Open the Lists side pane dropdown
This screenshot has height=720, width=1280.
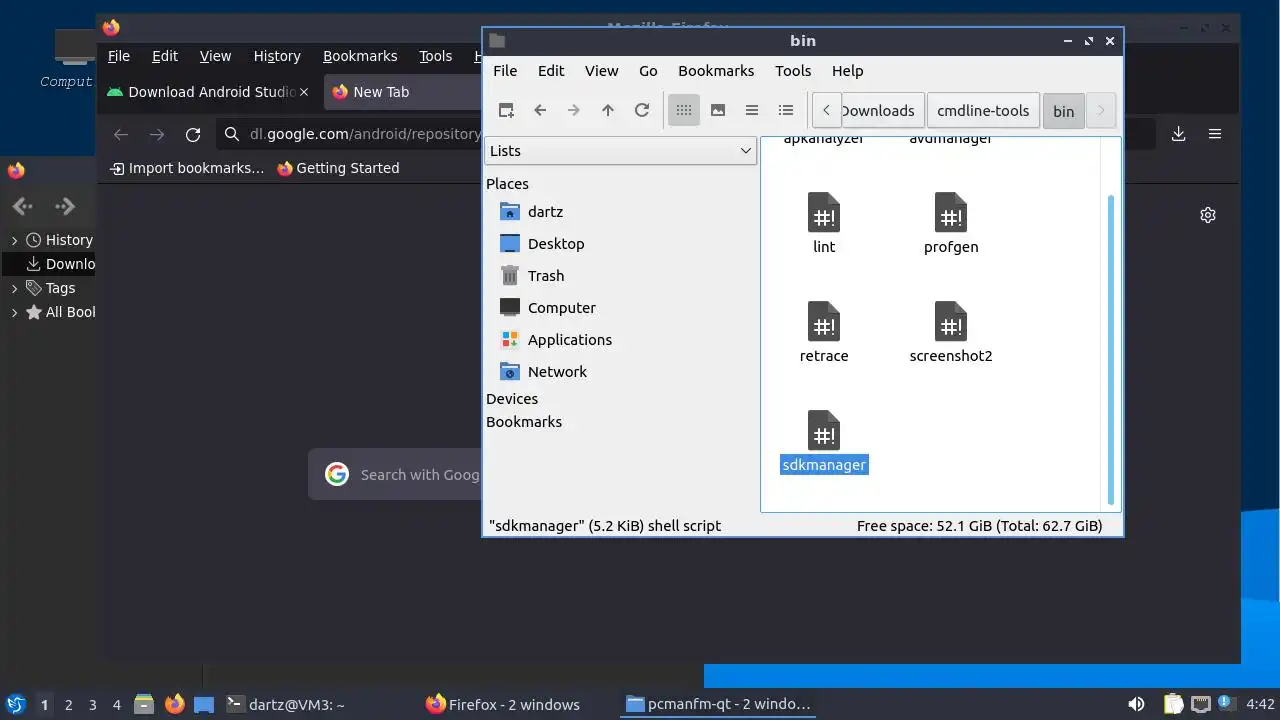coord(621,150)
